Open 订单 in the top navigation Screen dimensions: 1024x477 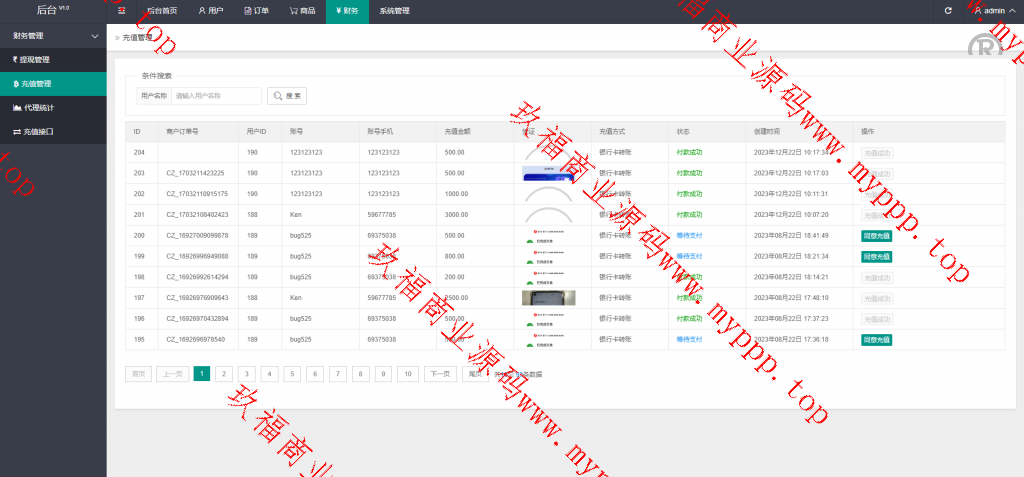pyautogui.click(x=257, y=11)
